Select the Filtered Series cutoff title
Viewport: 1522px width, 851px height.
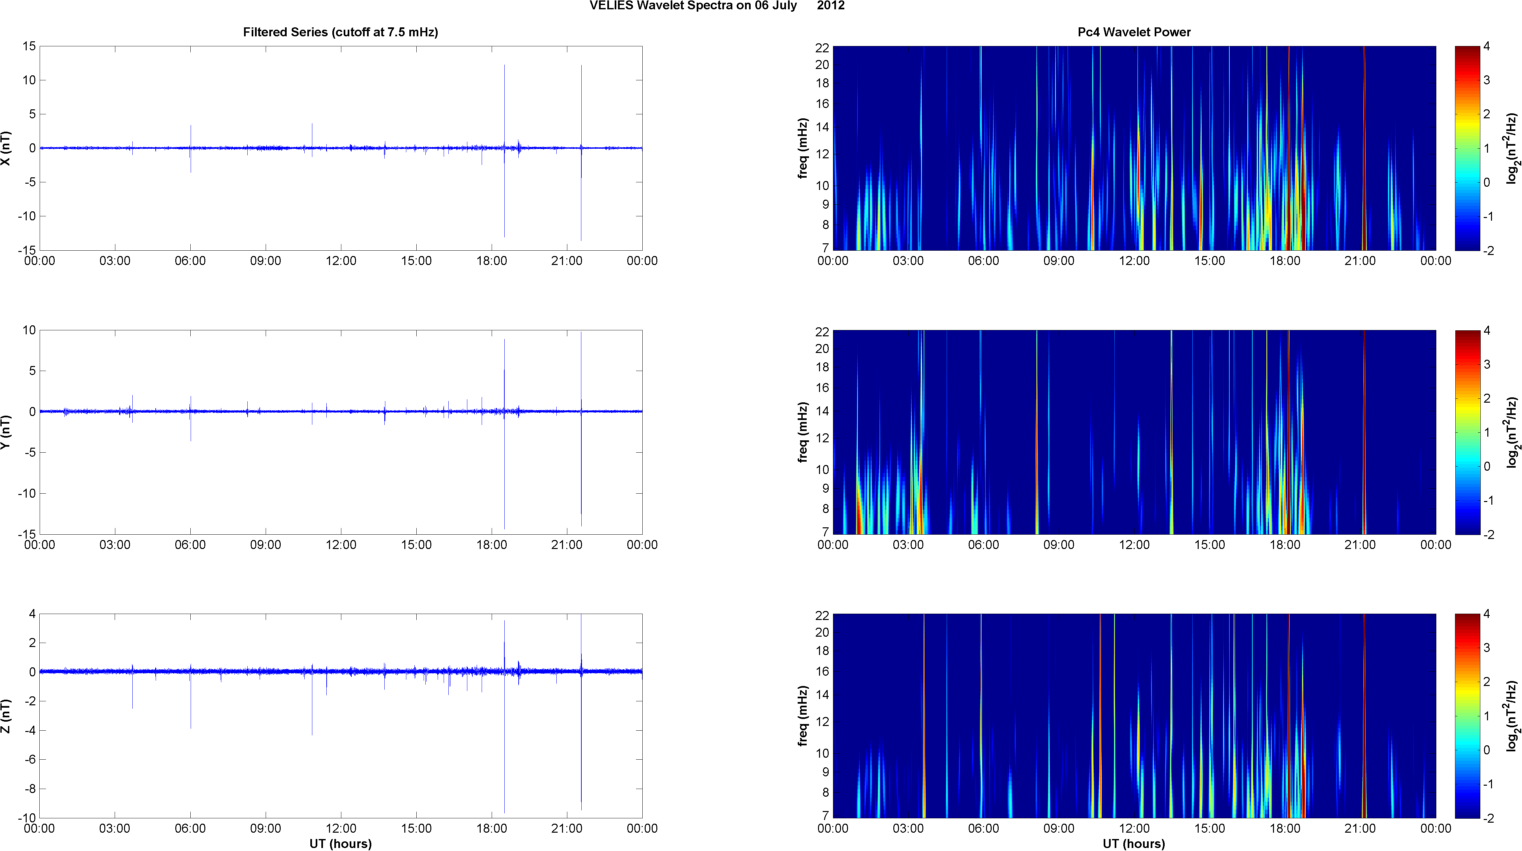tap(340, 32)
